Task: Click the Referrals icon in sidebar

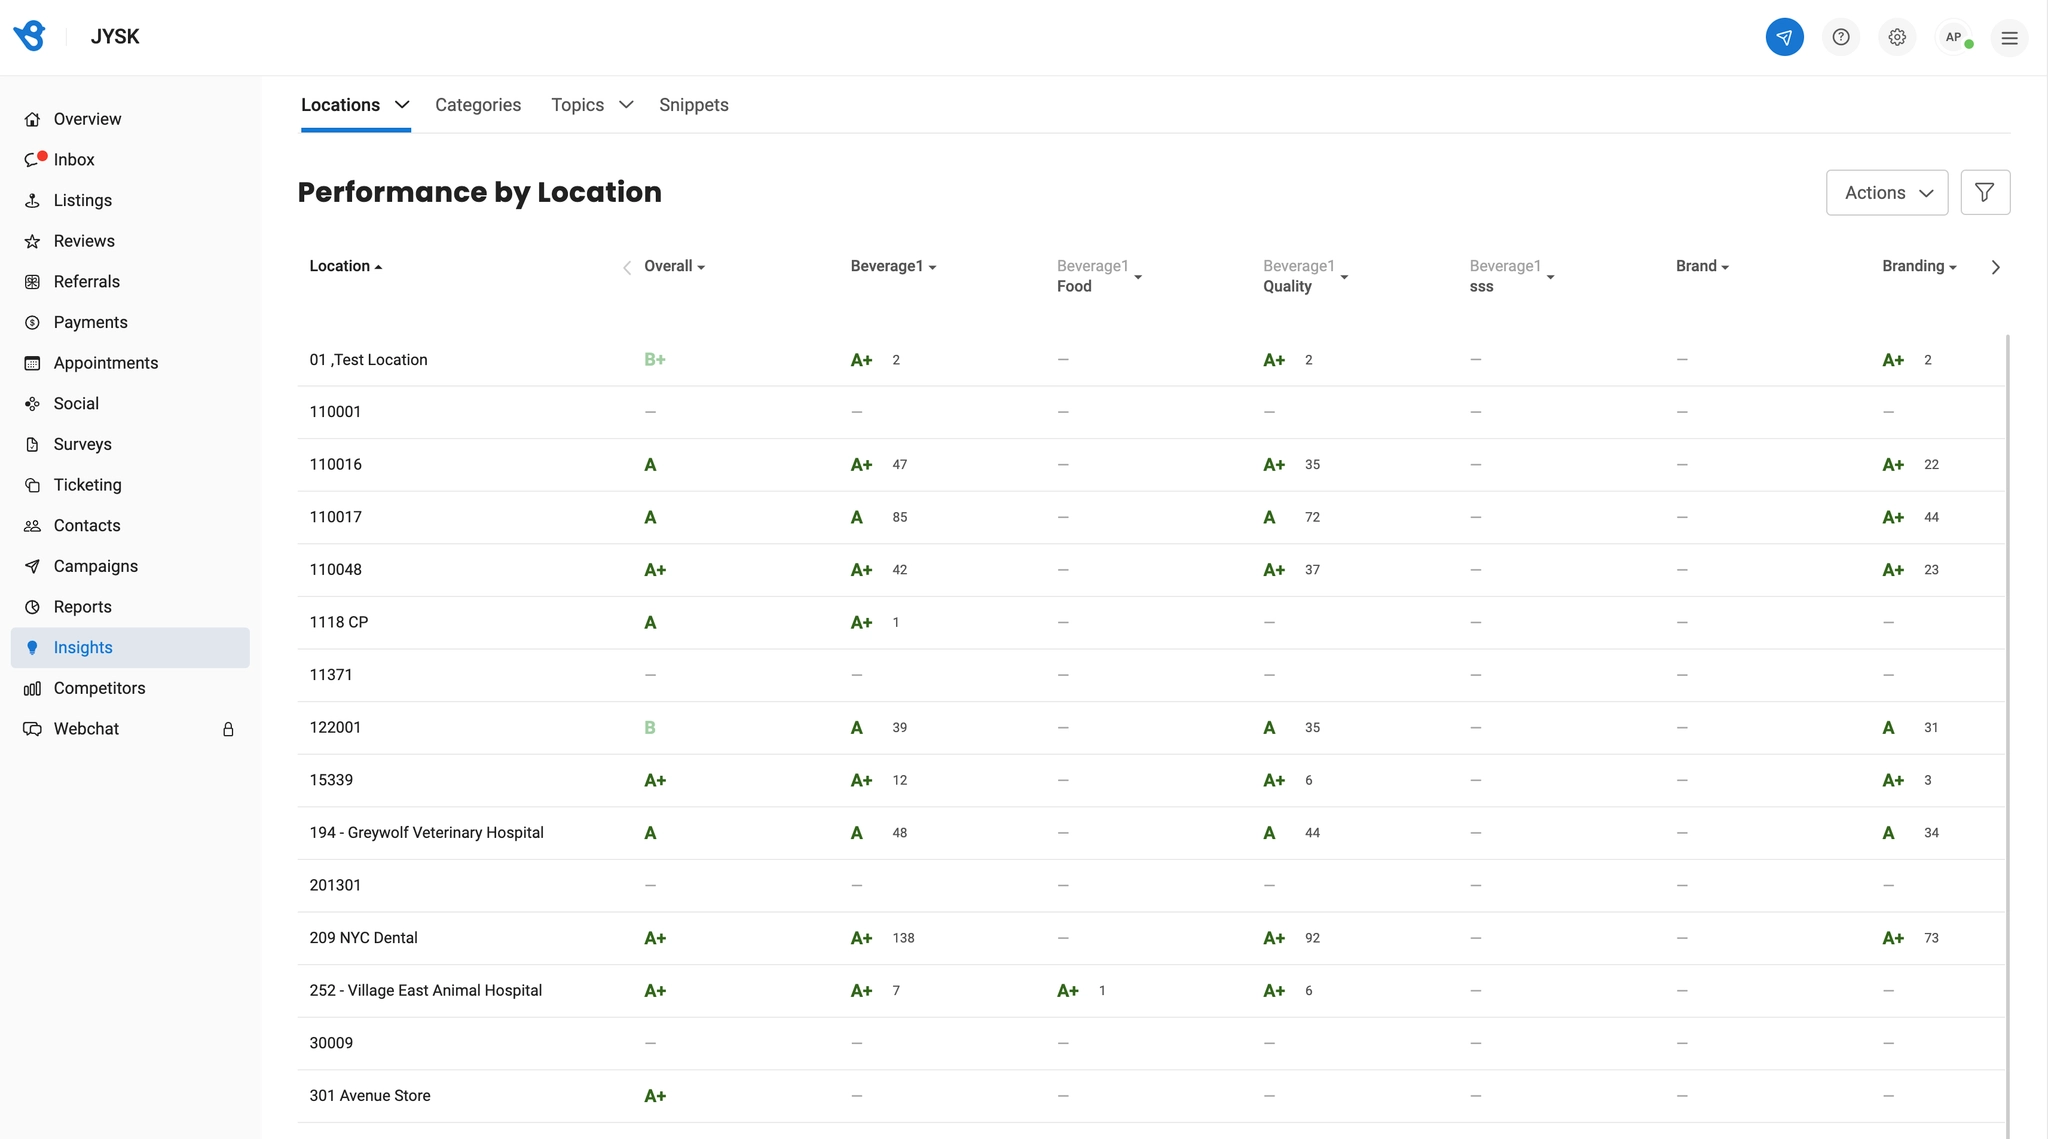Action: tap(32, 282)
